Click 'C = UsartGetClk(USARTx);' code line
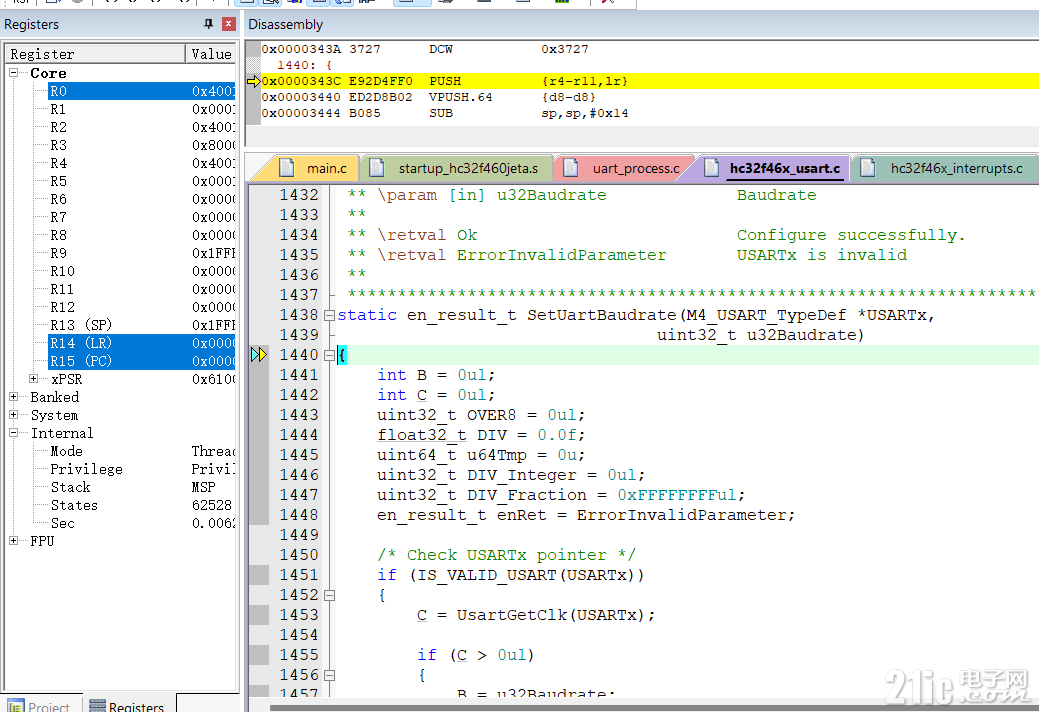Image resolution: width=1039 pixels, height=712 pixels. click(536, 615)
